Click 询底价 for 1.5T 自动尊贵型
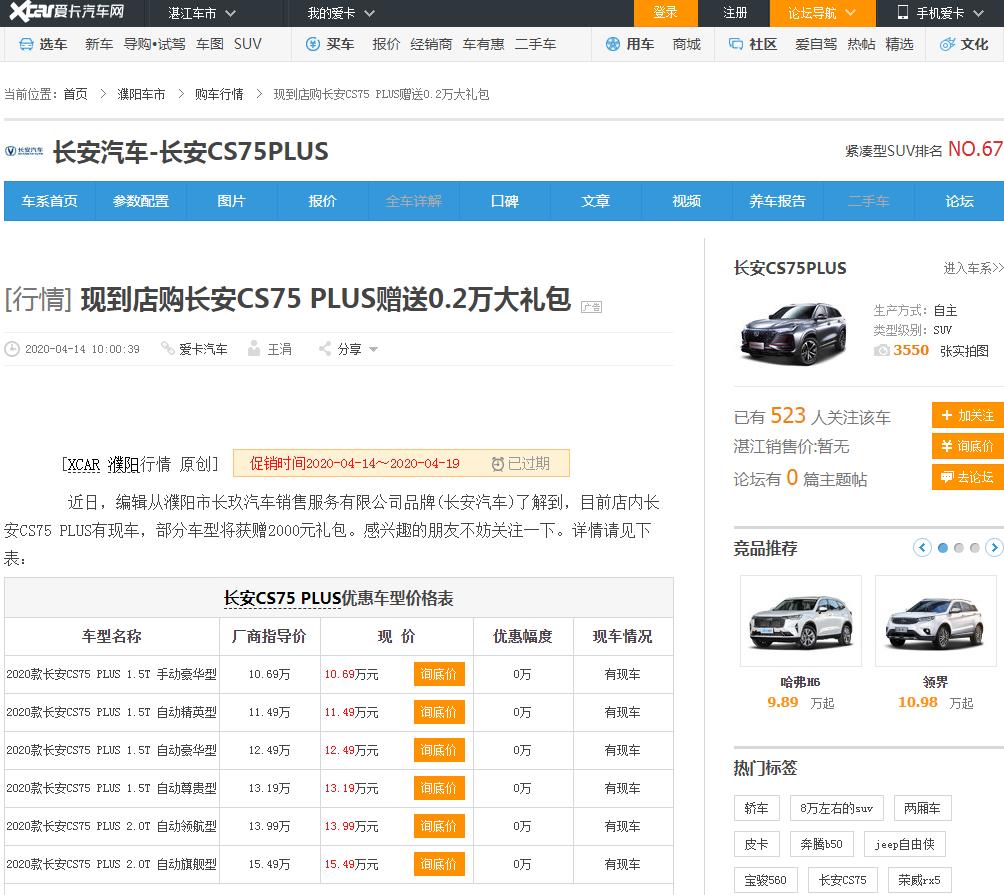Viewport: 1004px width, 895px height. click(x=439, y=788)
